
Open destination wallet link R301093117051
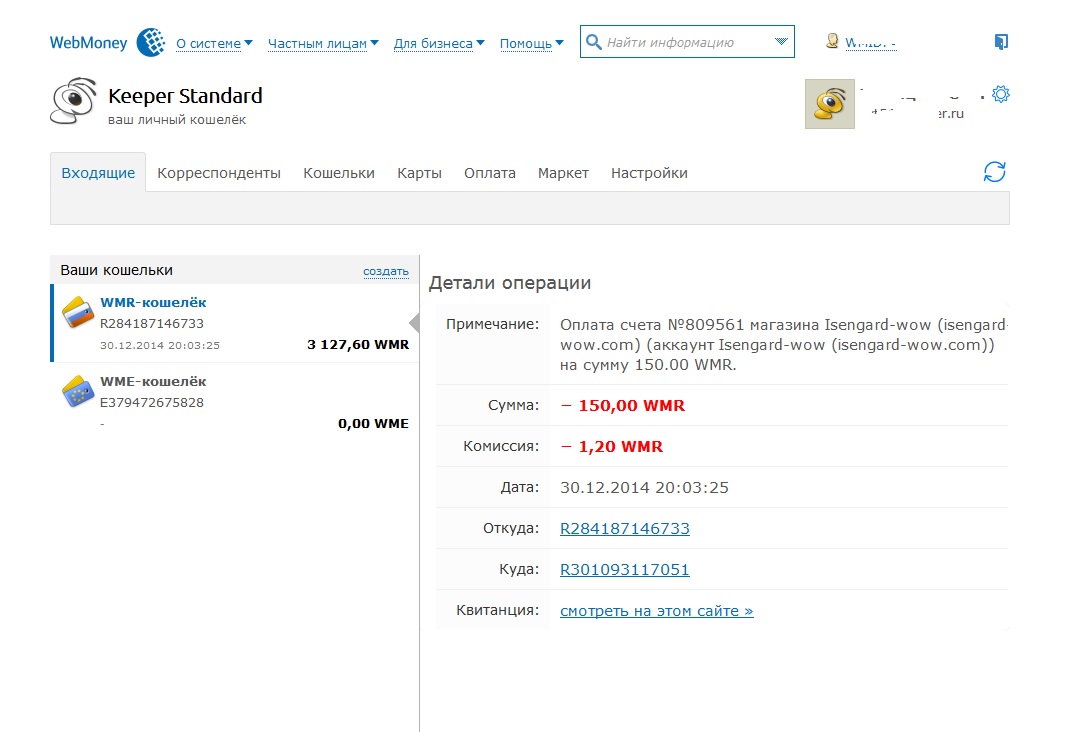[x=625, y=570]
